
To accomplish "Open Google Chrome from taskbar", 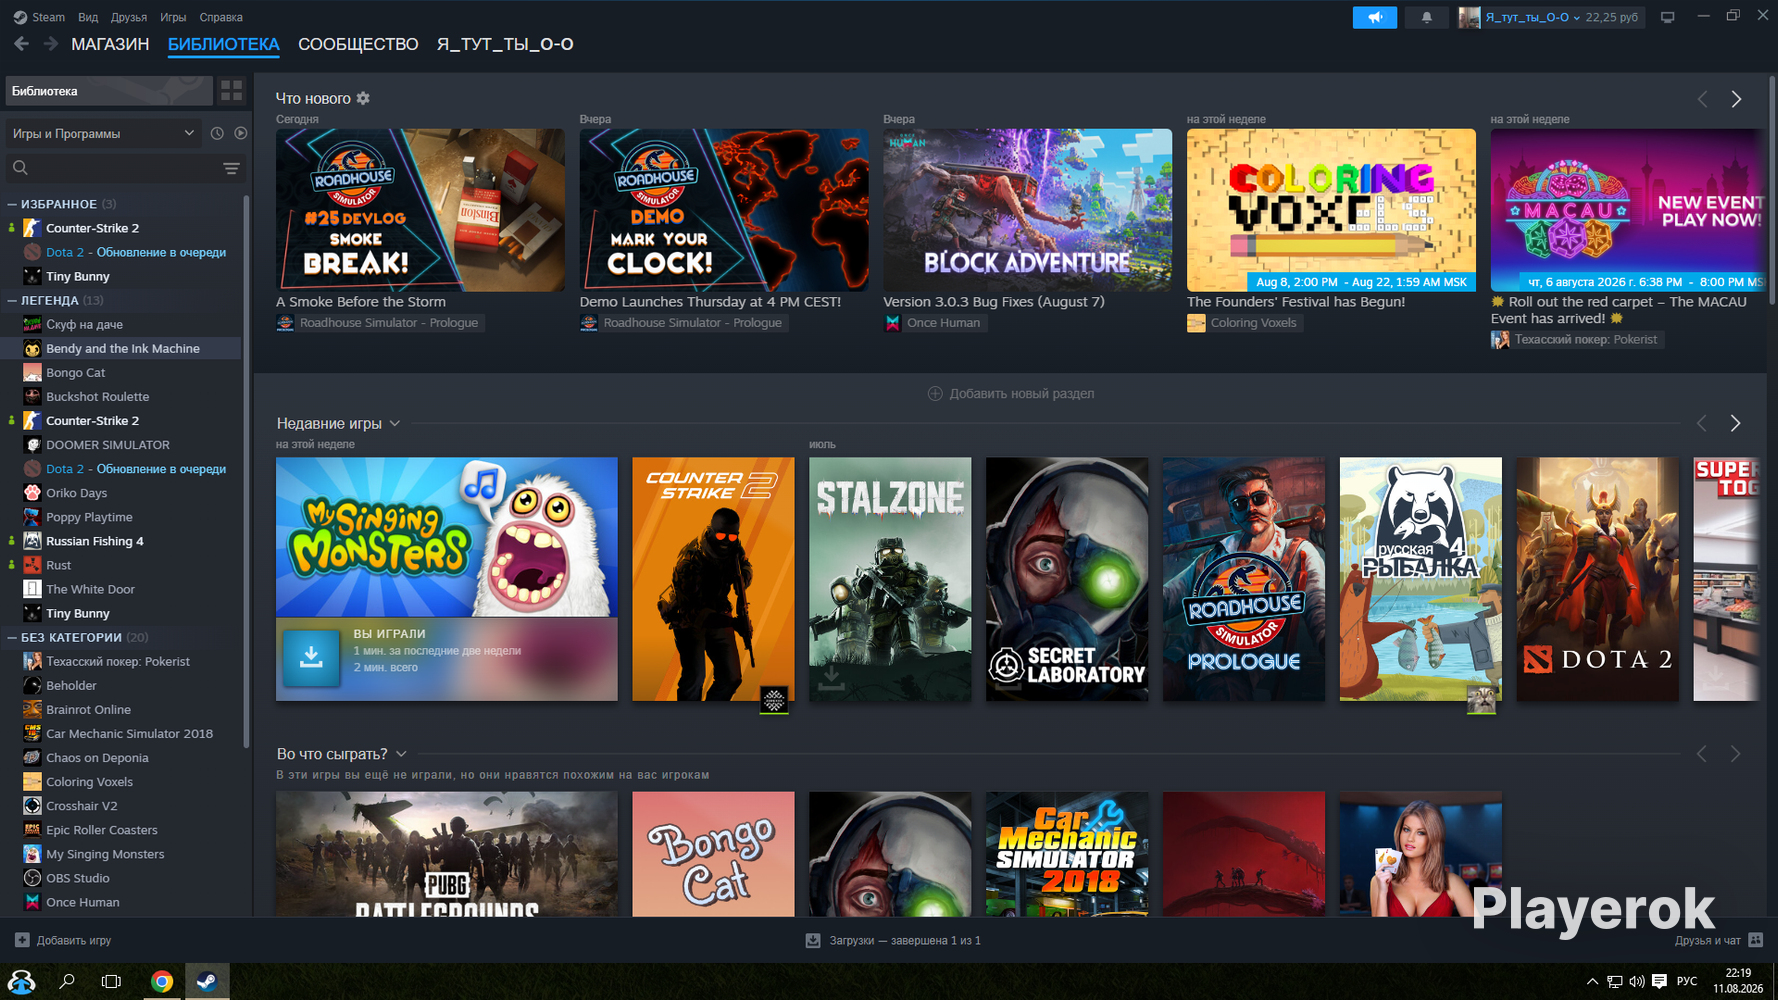I will tap(161, 981).
